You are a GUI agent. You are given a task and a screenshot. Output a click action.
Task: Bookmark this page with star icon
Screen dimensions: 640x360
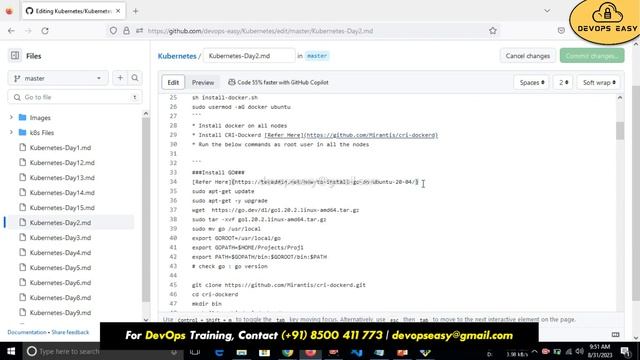[493, 31]
